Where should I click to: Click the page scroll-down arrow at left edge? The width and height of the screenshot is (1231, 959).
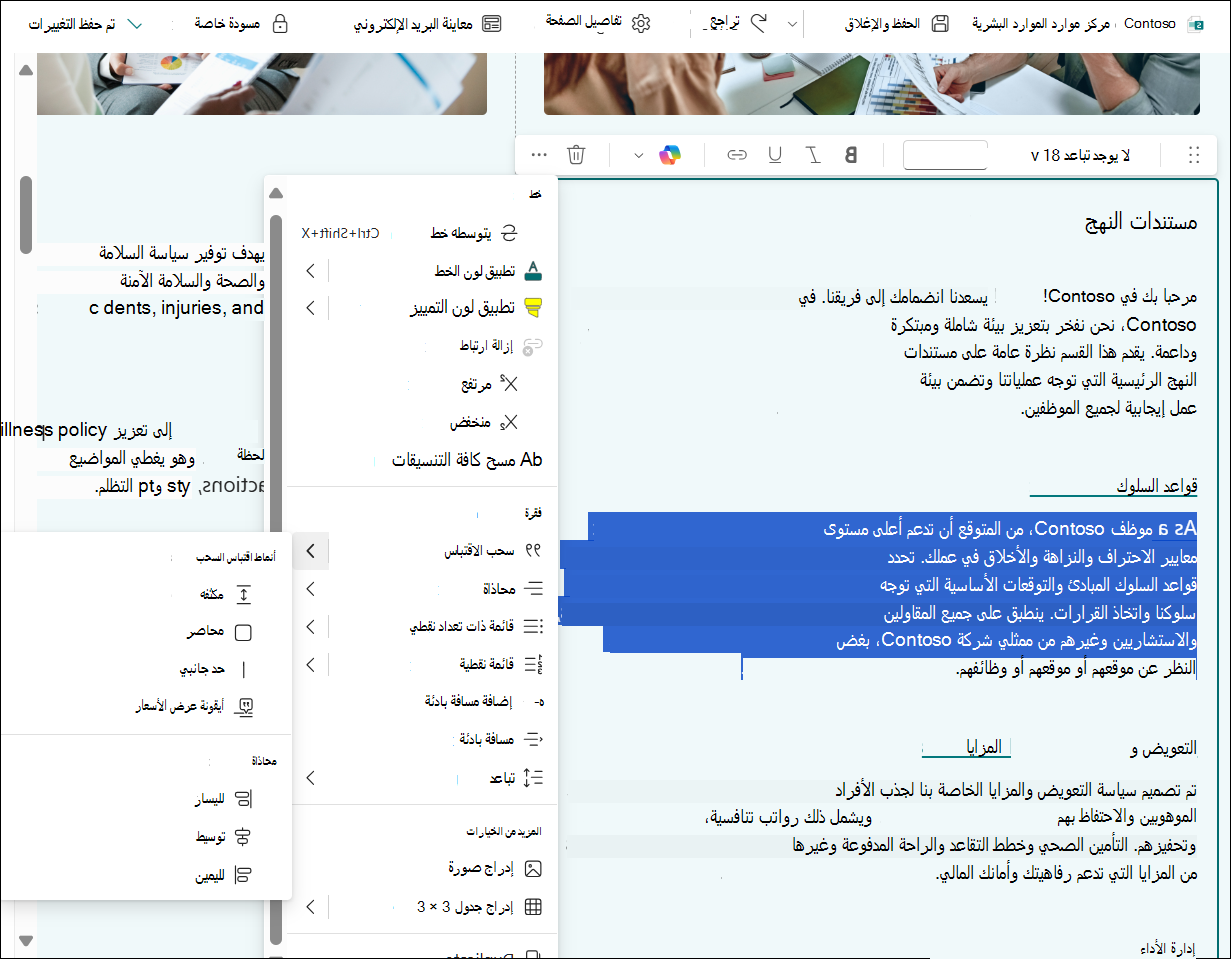pyautogui.click(x=26, y=940)
